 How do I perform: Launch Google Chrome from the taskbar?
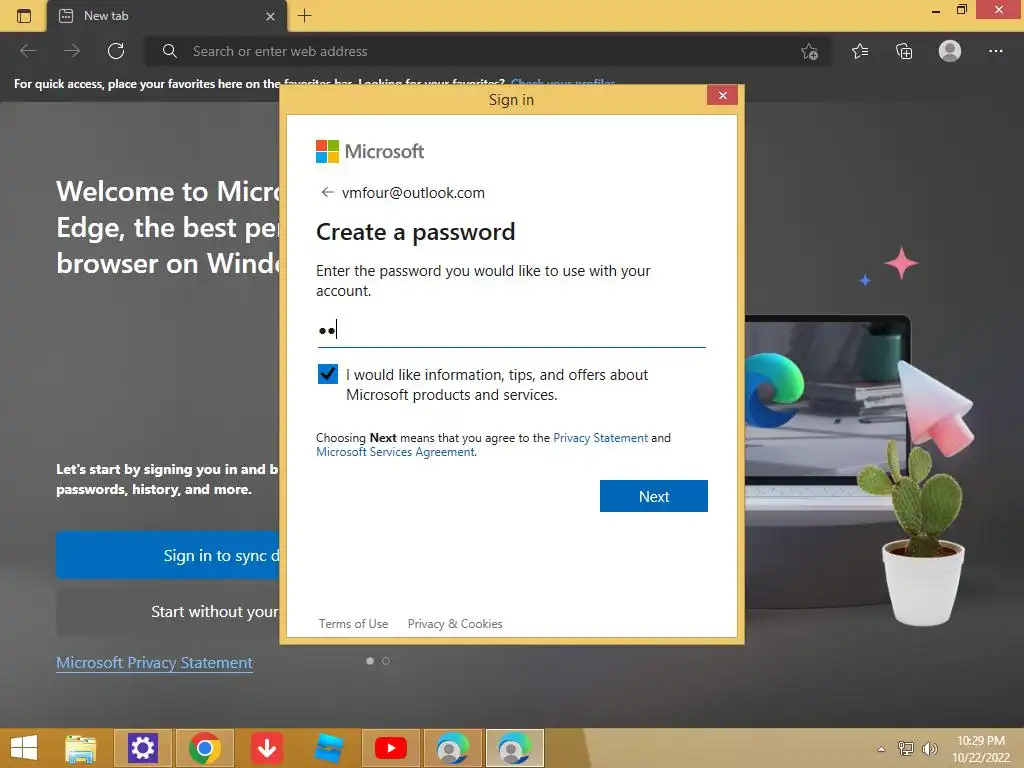coord(204,748)
